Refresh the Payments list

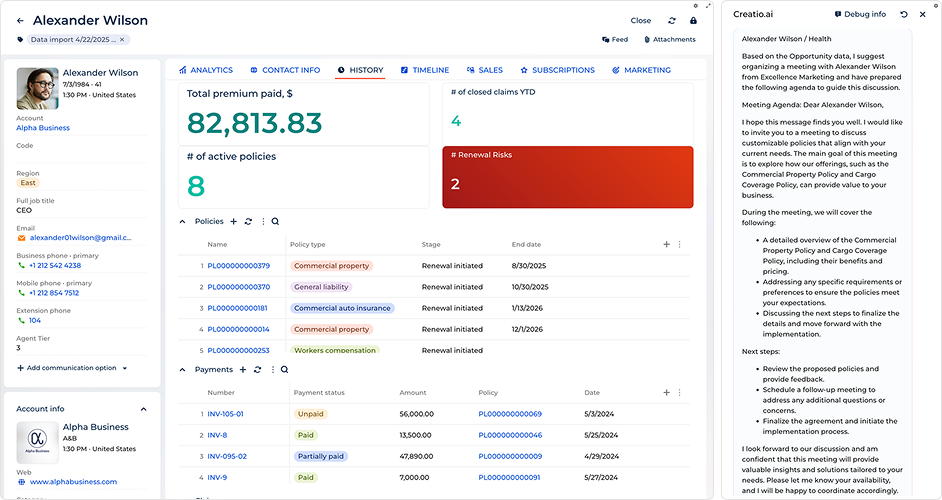[x=257, y=370]
